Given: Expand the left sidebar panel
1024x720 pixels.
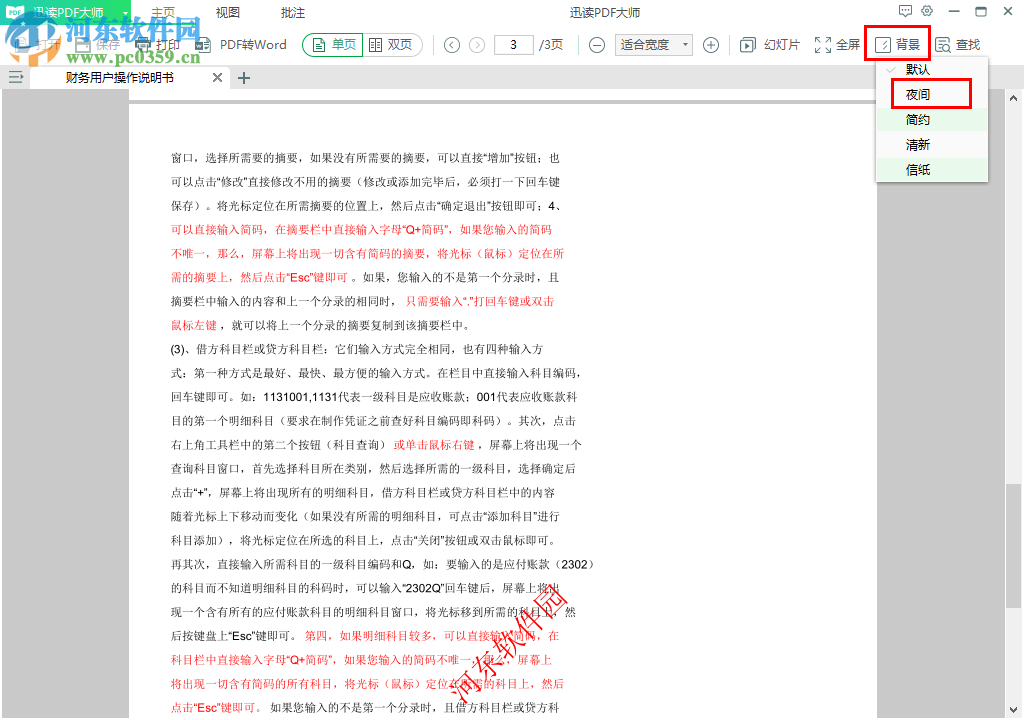Looking at the screenshot, I should [16, 77].
